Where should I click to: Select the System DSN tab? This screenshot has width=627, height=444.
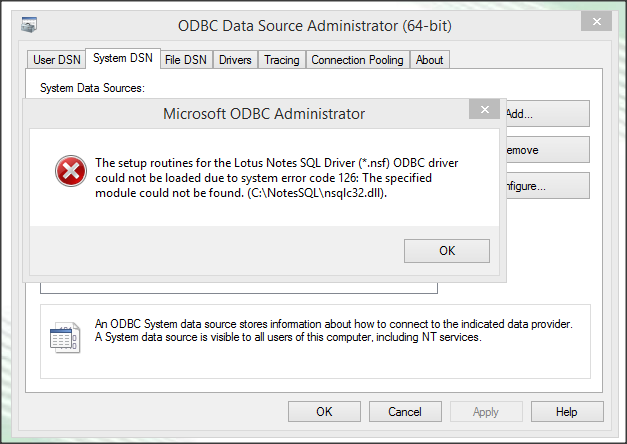(x=122, y=59)
